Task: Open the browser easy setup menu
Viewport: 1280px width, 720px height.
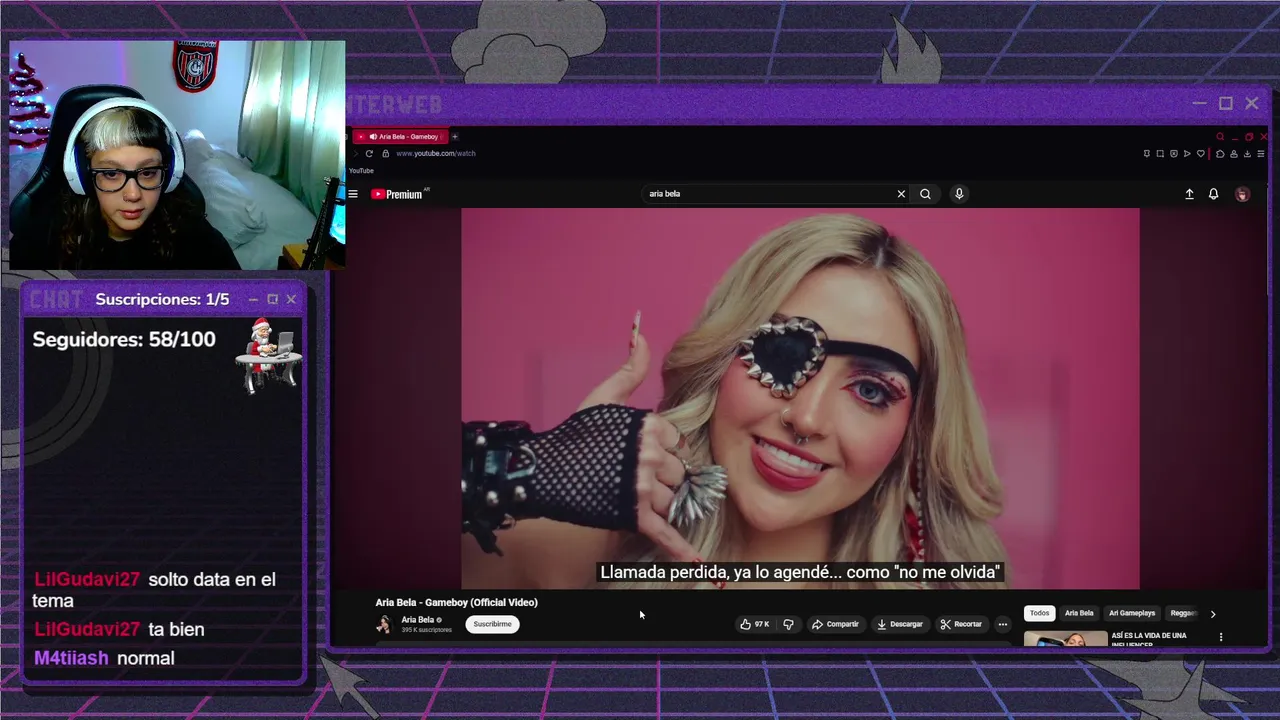Action: coord(1260,154)
